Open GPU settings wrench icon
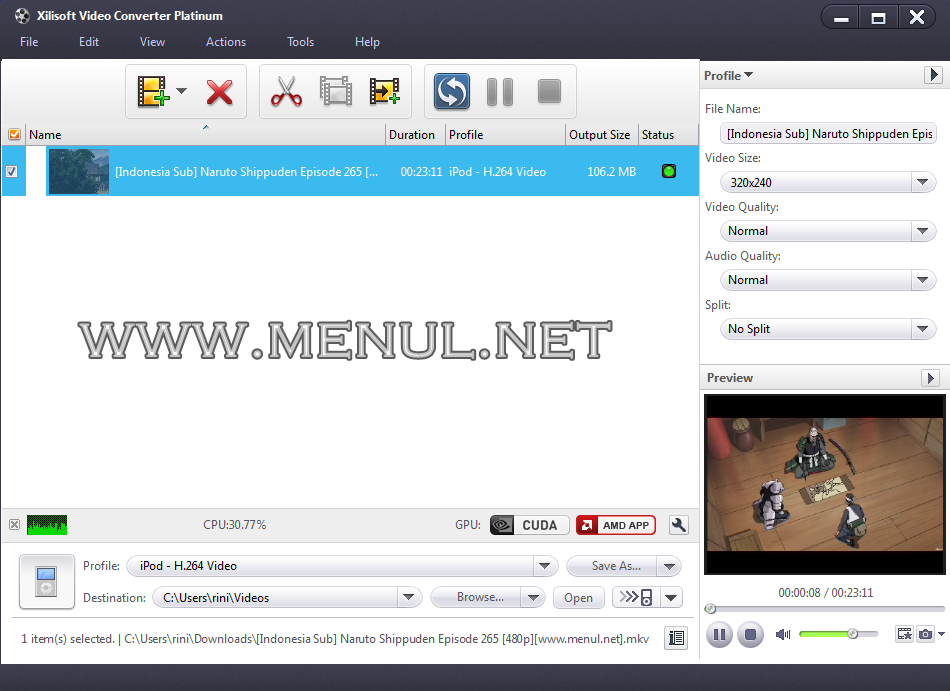The image size is (950, 691). click(x=679, y=525)
